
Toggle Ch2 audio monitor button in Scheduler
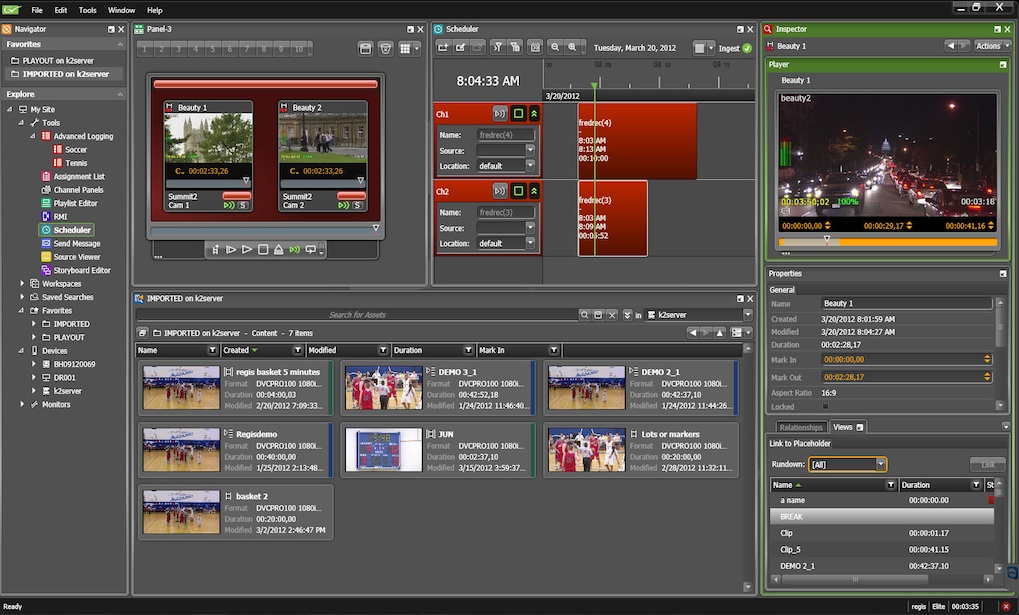499,191
